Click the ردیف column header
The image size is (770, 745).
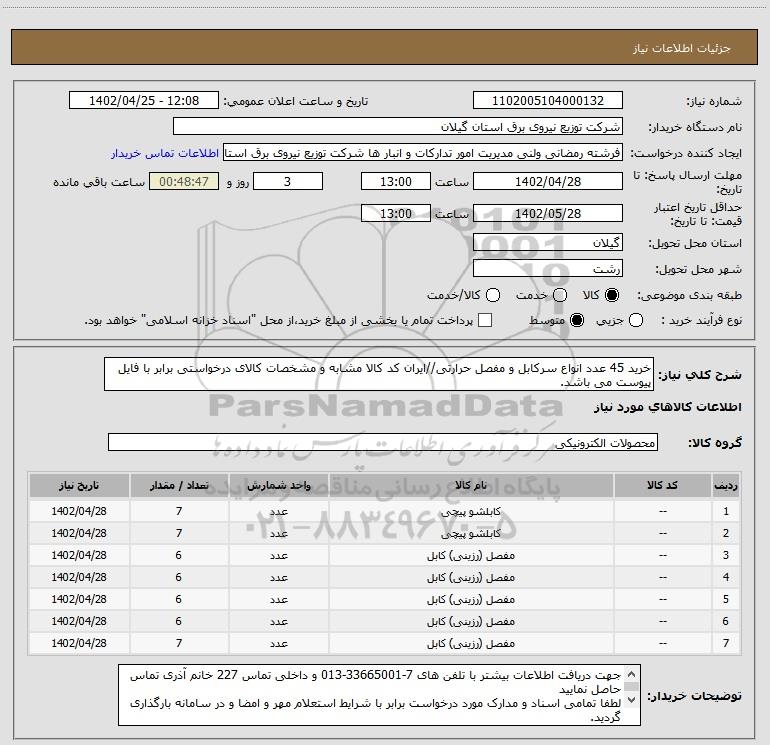pos(726,485)
